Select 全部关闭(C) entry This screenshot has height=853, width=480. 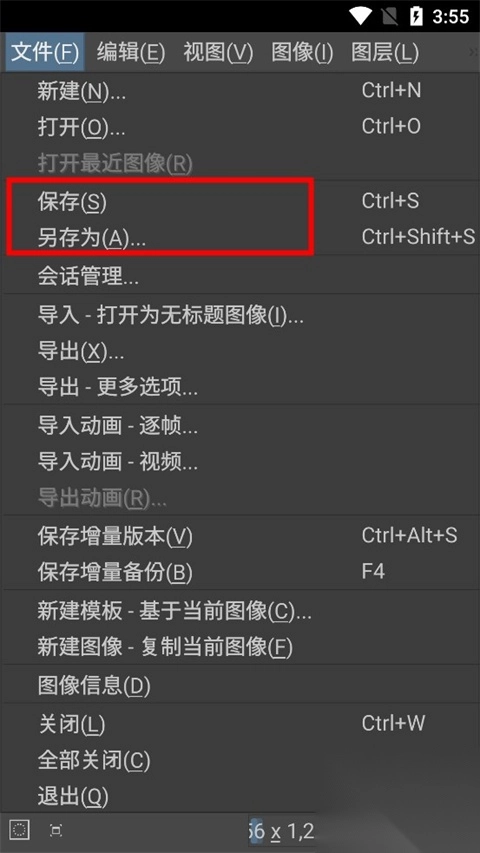[x=240, y=760]
